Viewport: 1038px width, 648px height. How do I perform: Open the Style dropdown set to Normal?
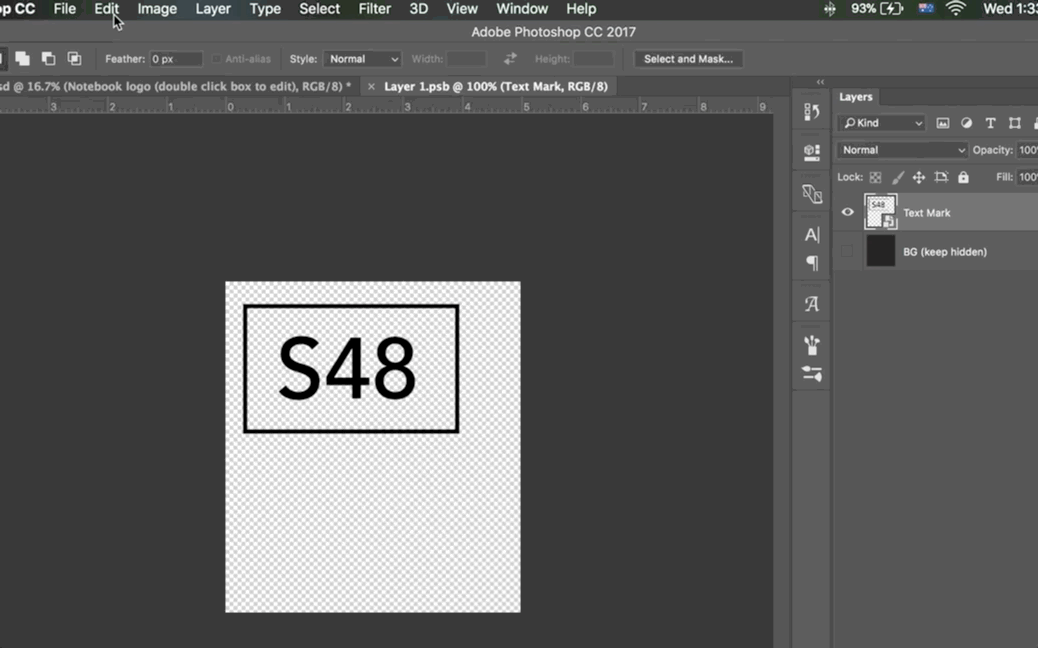click(362, 59)
